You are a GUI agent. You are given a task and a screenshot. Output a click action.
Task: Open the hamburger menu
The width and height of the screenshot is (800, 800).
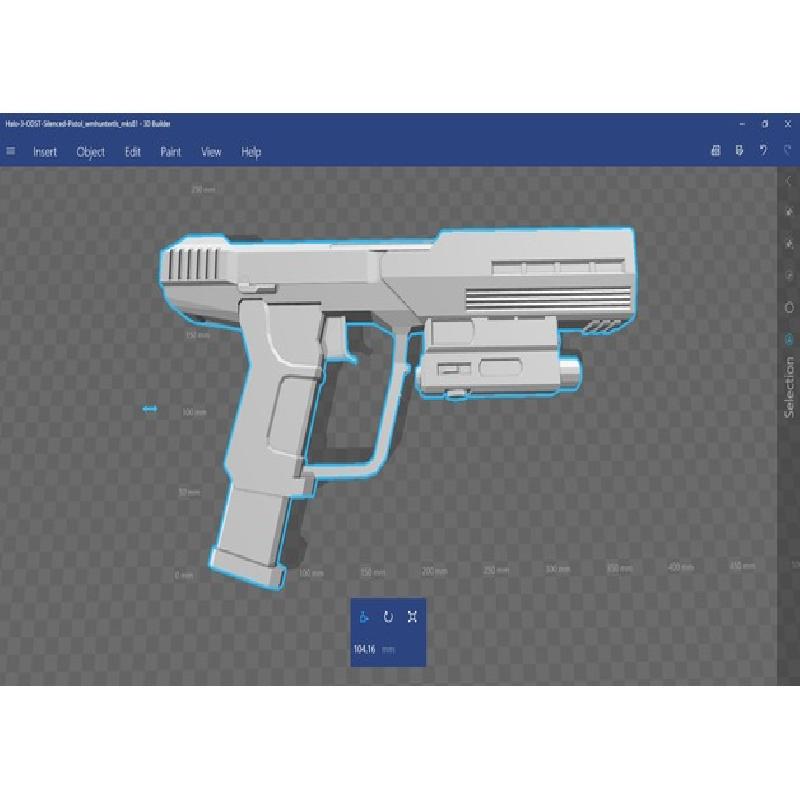click(x=10, y=151)
